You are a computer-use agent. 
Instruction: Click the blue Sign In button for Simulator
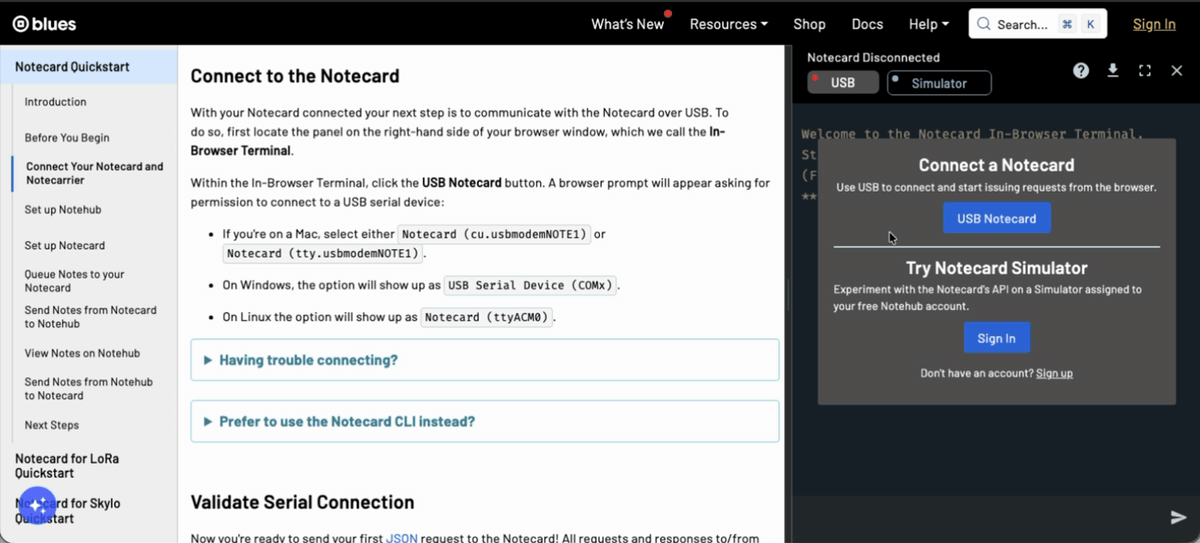pyautogui.click(x=997, y=338)
